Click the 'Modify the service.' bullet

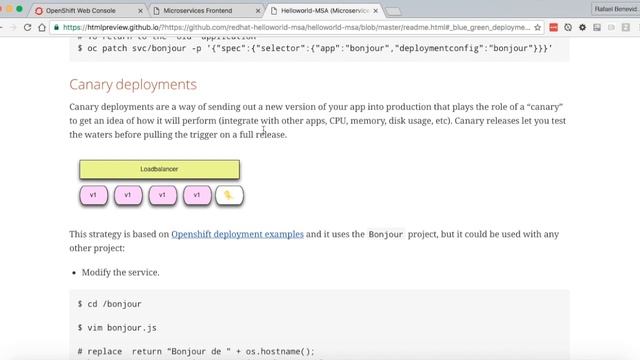[x=120, y=273]
